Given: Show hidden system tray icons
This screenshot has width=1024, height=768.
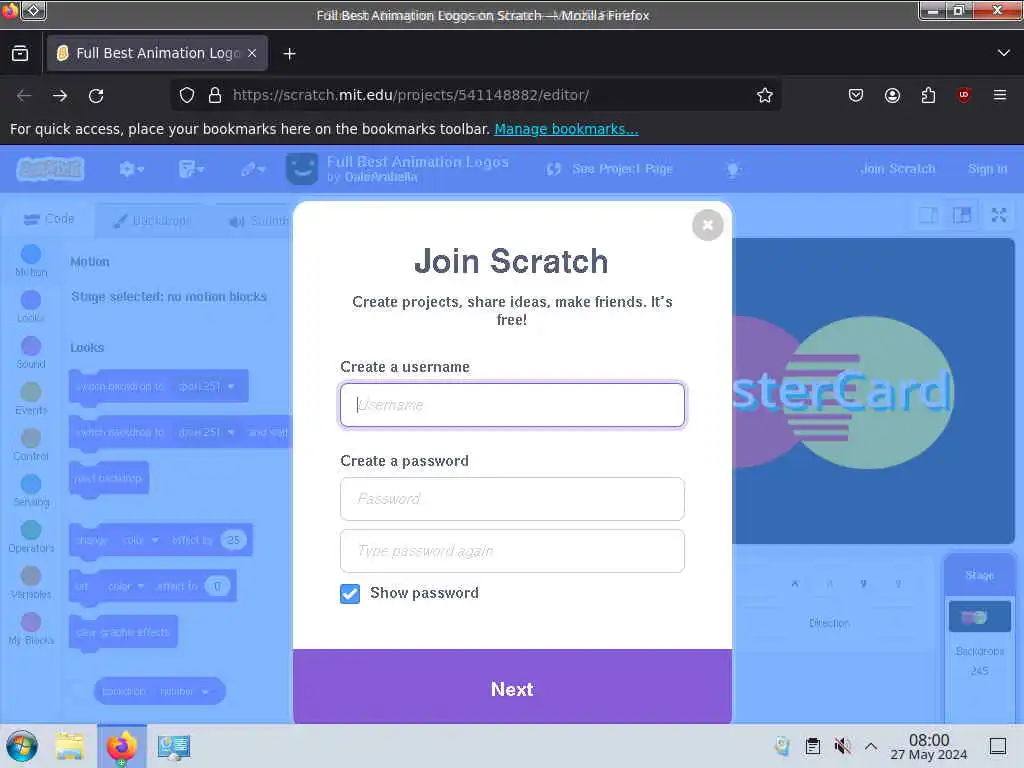Looking at the screenshot, I should [871, 746].
